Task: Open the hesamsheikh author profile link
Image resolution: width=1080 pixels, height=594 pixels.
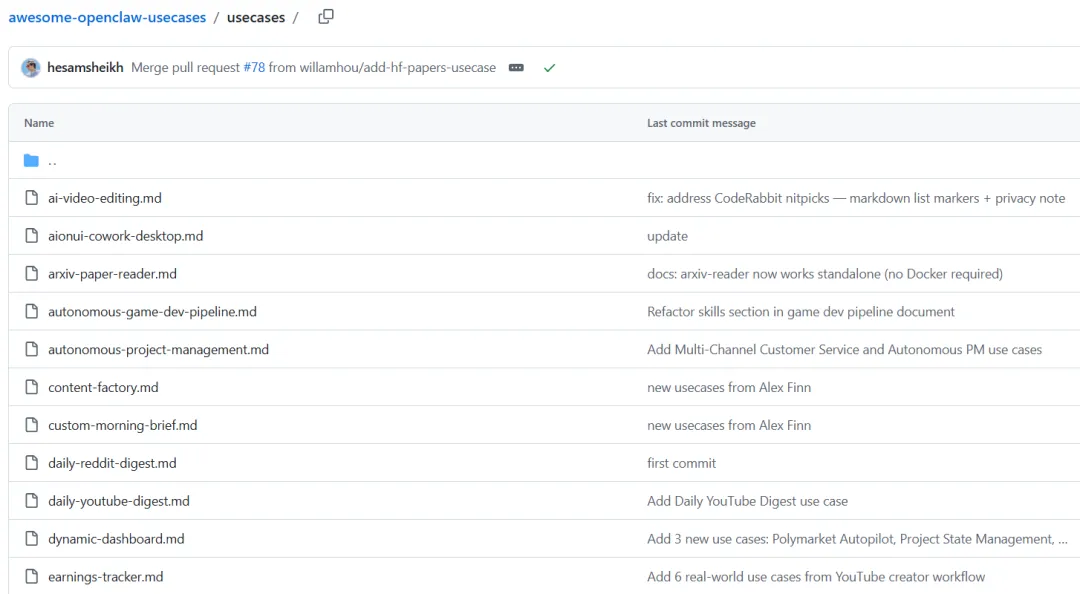Action: pyautogui.click(x=85, y=68)
